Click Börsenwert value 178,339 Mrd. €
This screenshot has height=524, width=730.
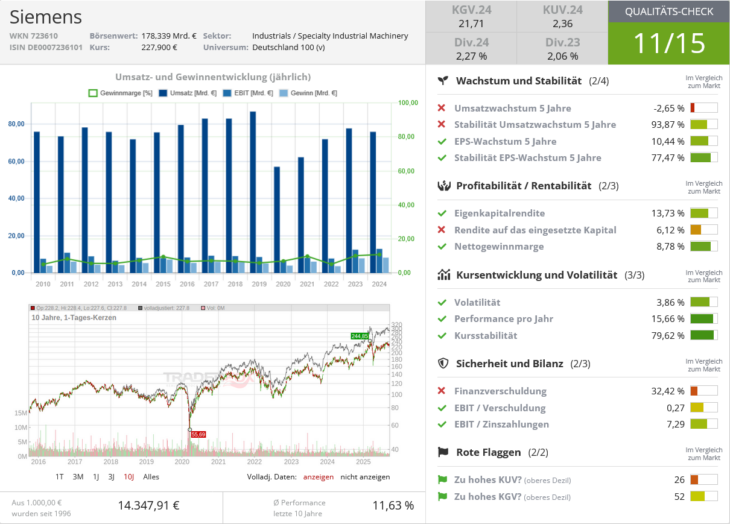tap(169, 36)
